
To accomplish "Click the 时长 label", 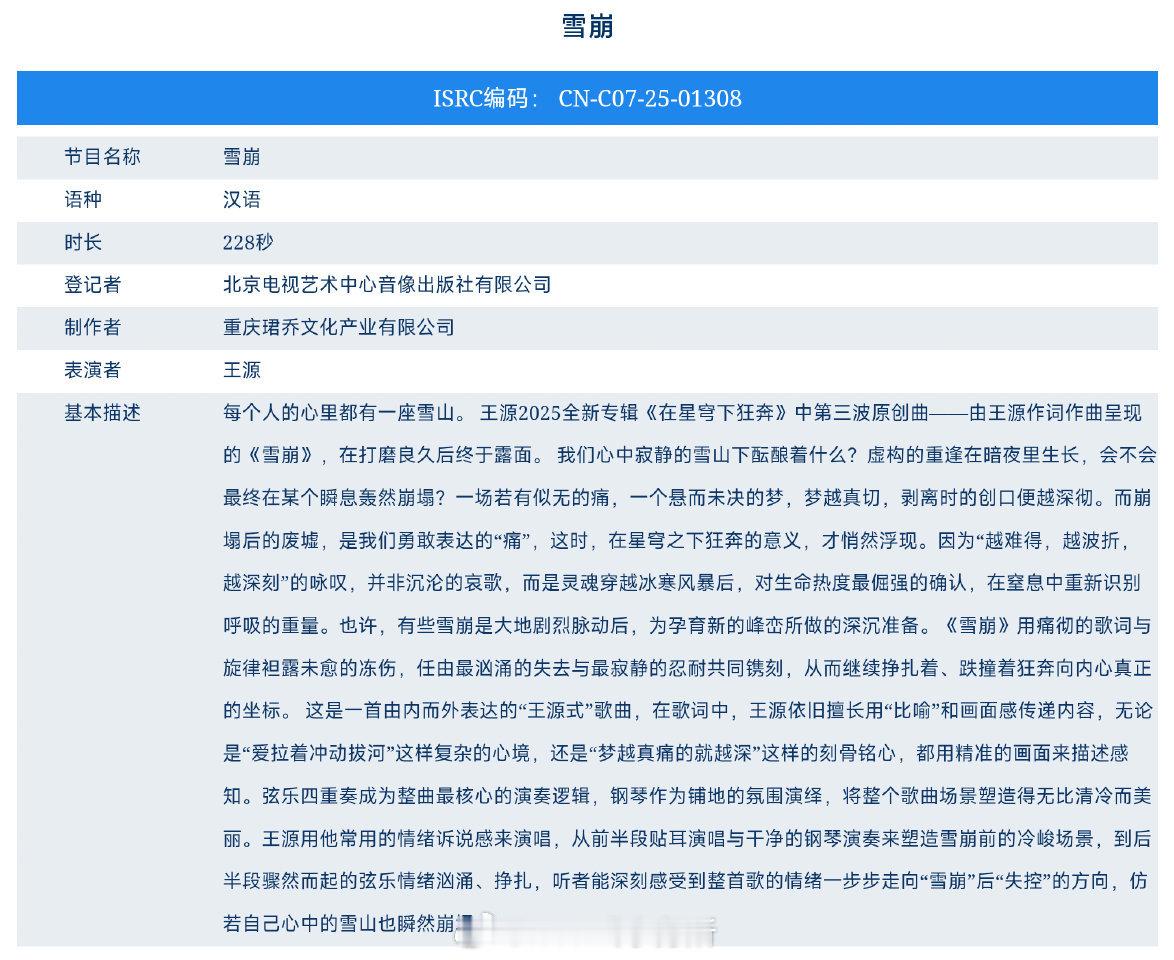I will 83,242.
